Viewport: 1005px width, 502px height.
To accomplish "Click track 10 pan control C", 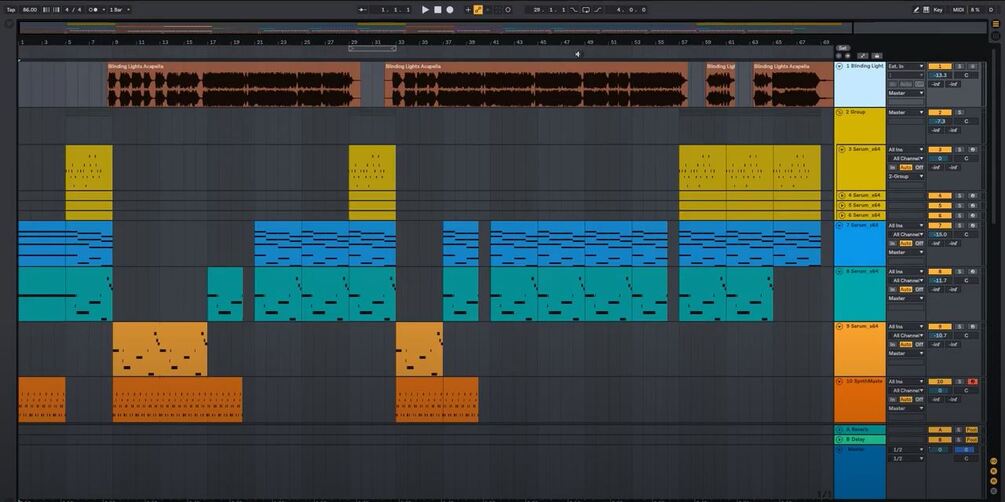I will pos(967,390).
